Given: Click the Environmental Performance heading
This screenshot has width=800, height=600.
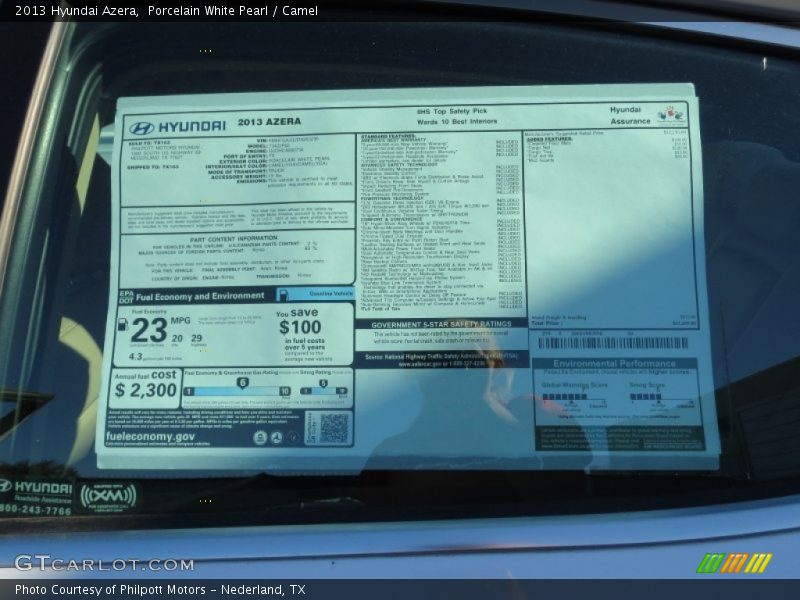Looking at the screenshot, I should (x=614, y=364).
